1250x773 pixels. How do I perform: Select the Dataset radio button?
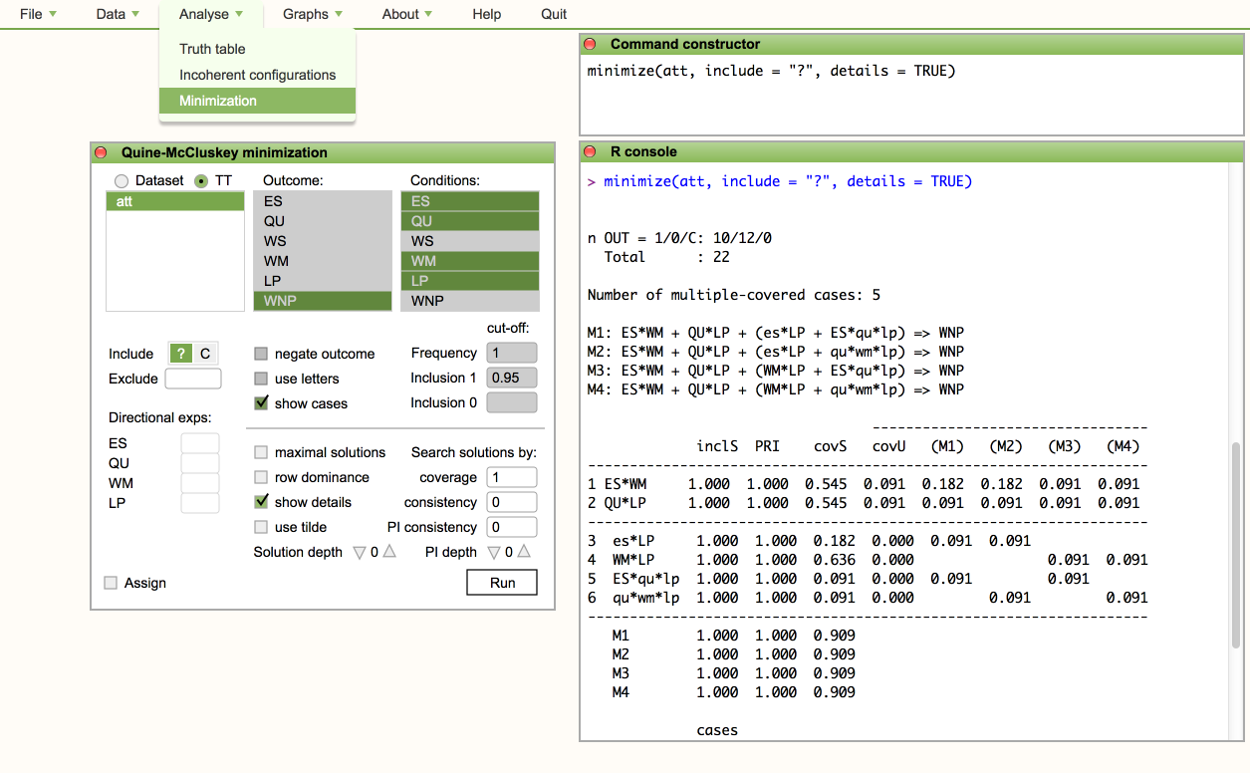(x=122, y=181)
